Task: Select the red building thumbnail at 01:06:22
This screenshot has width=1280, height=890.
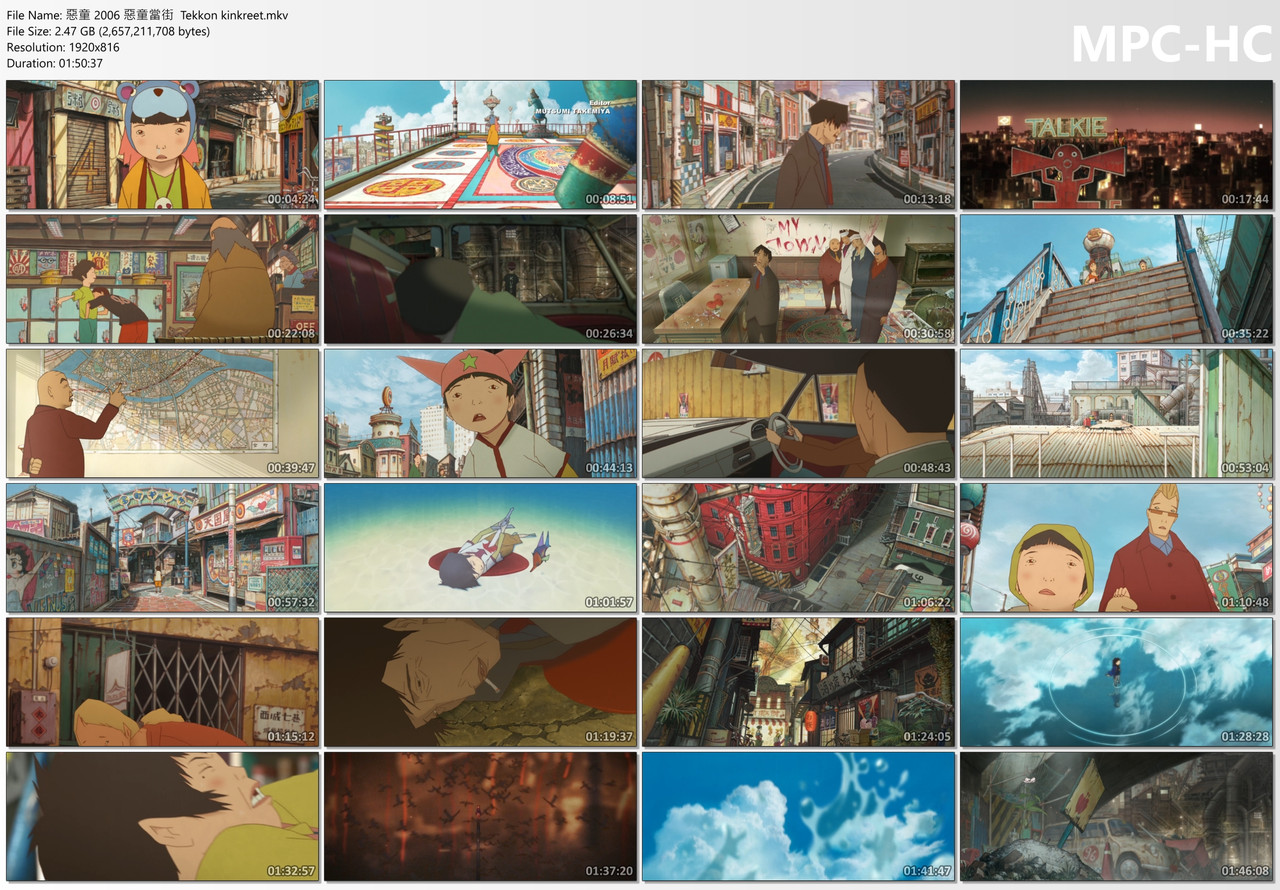Action: 799,548
